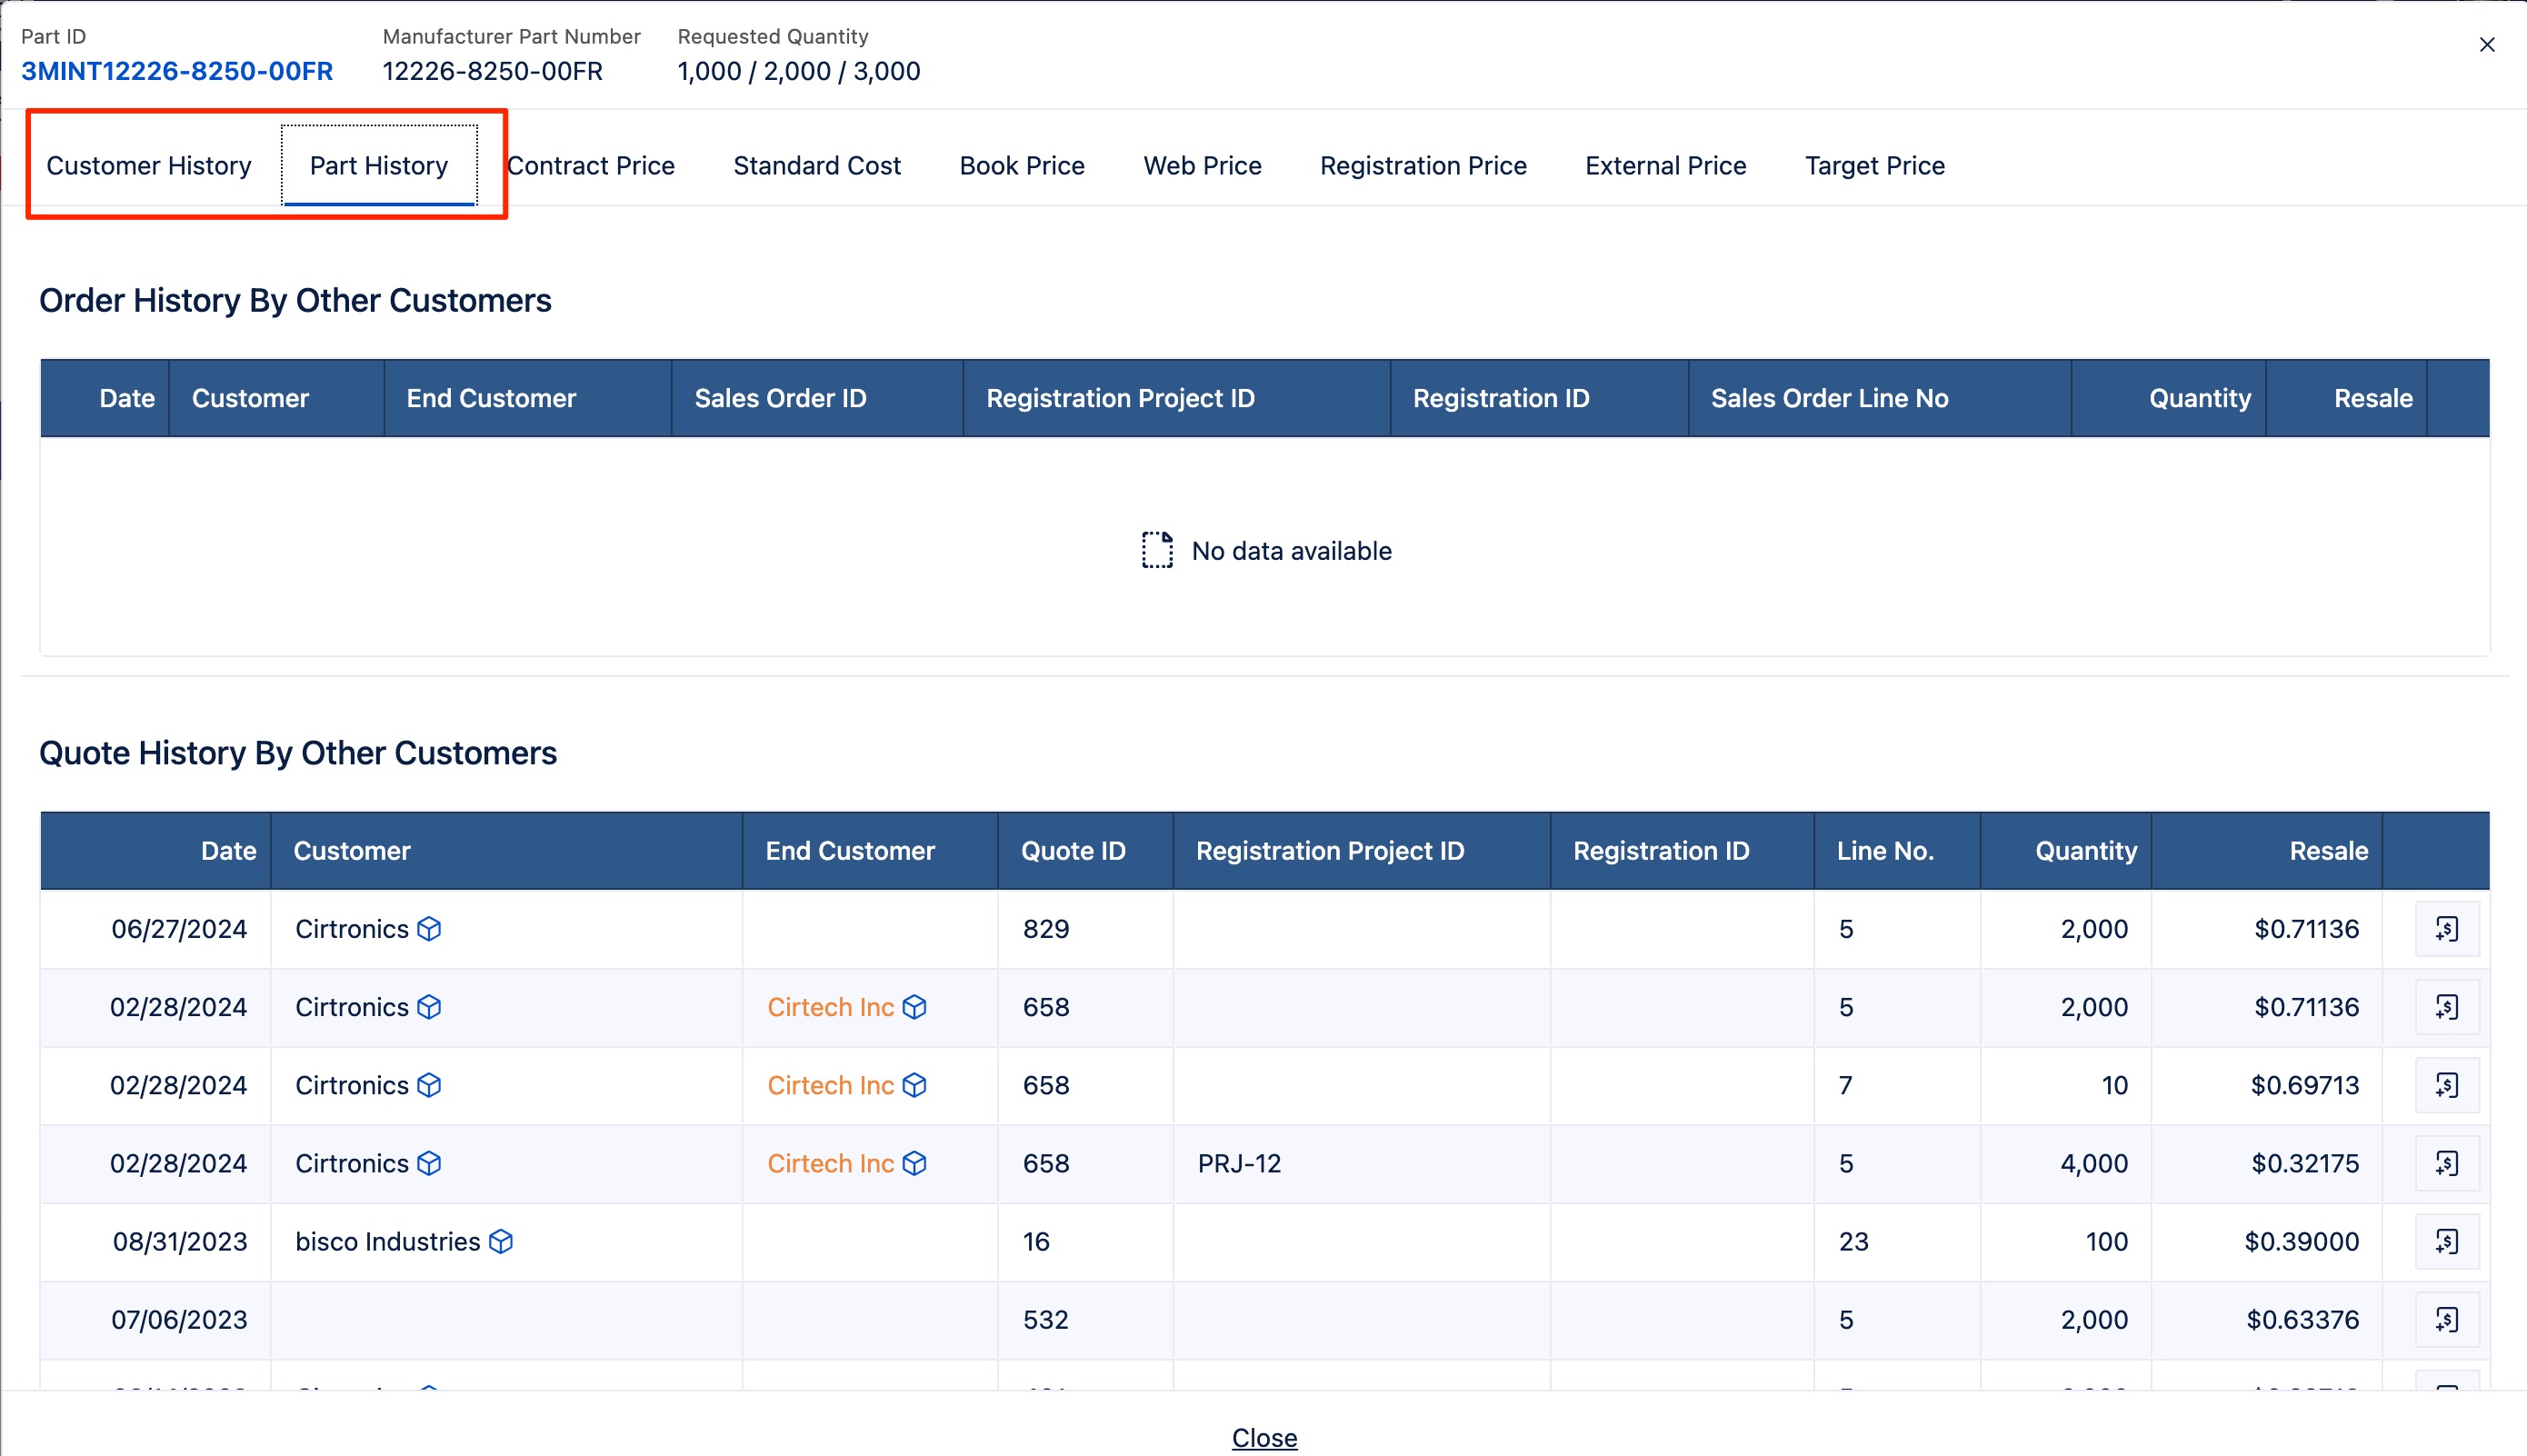2527x1456 pixels.
Task: Click the cube icon next to bisco Industries
Action: pyautogui.click(x=501, y=1241)
